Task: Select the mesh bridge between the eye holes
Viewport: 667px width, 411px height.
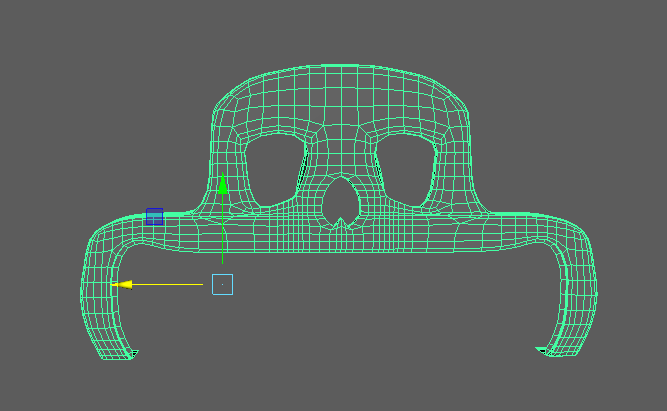Action: (x=340, y=150)
